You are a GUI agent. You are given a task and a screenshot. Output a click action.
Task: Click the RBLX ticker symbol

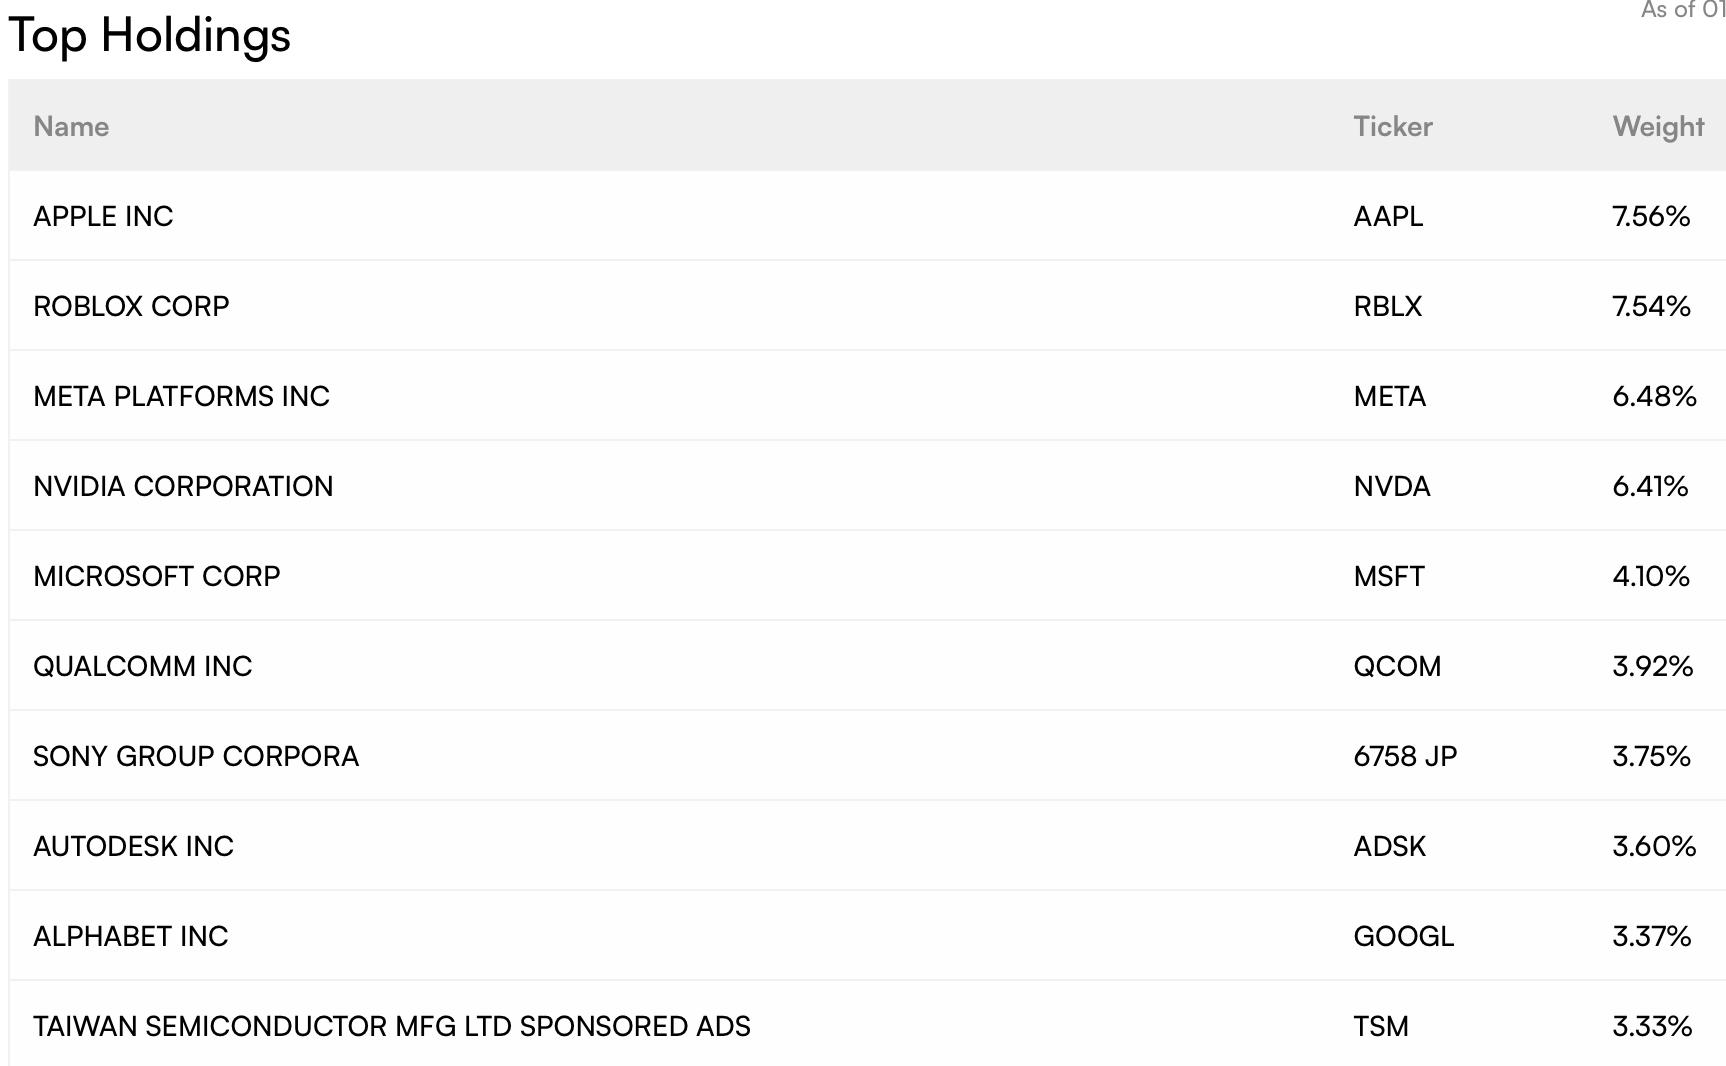click(x=1387, y=306)
